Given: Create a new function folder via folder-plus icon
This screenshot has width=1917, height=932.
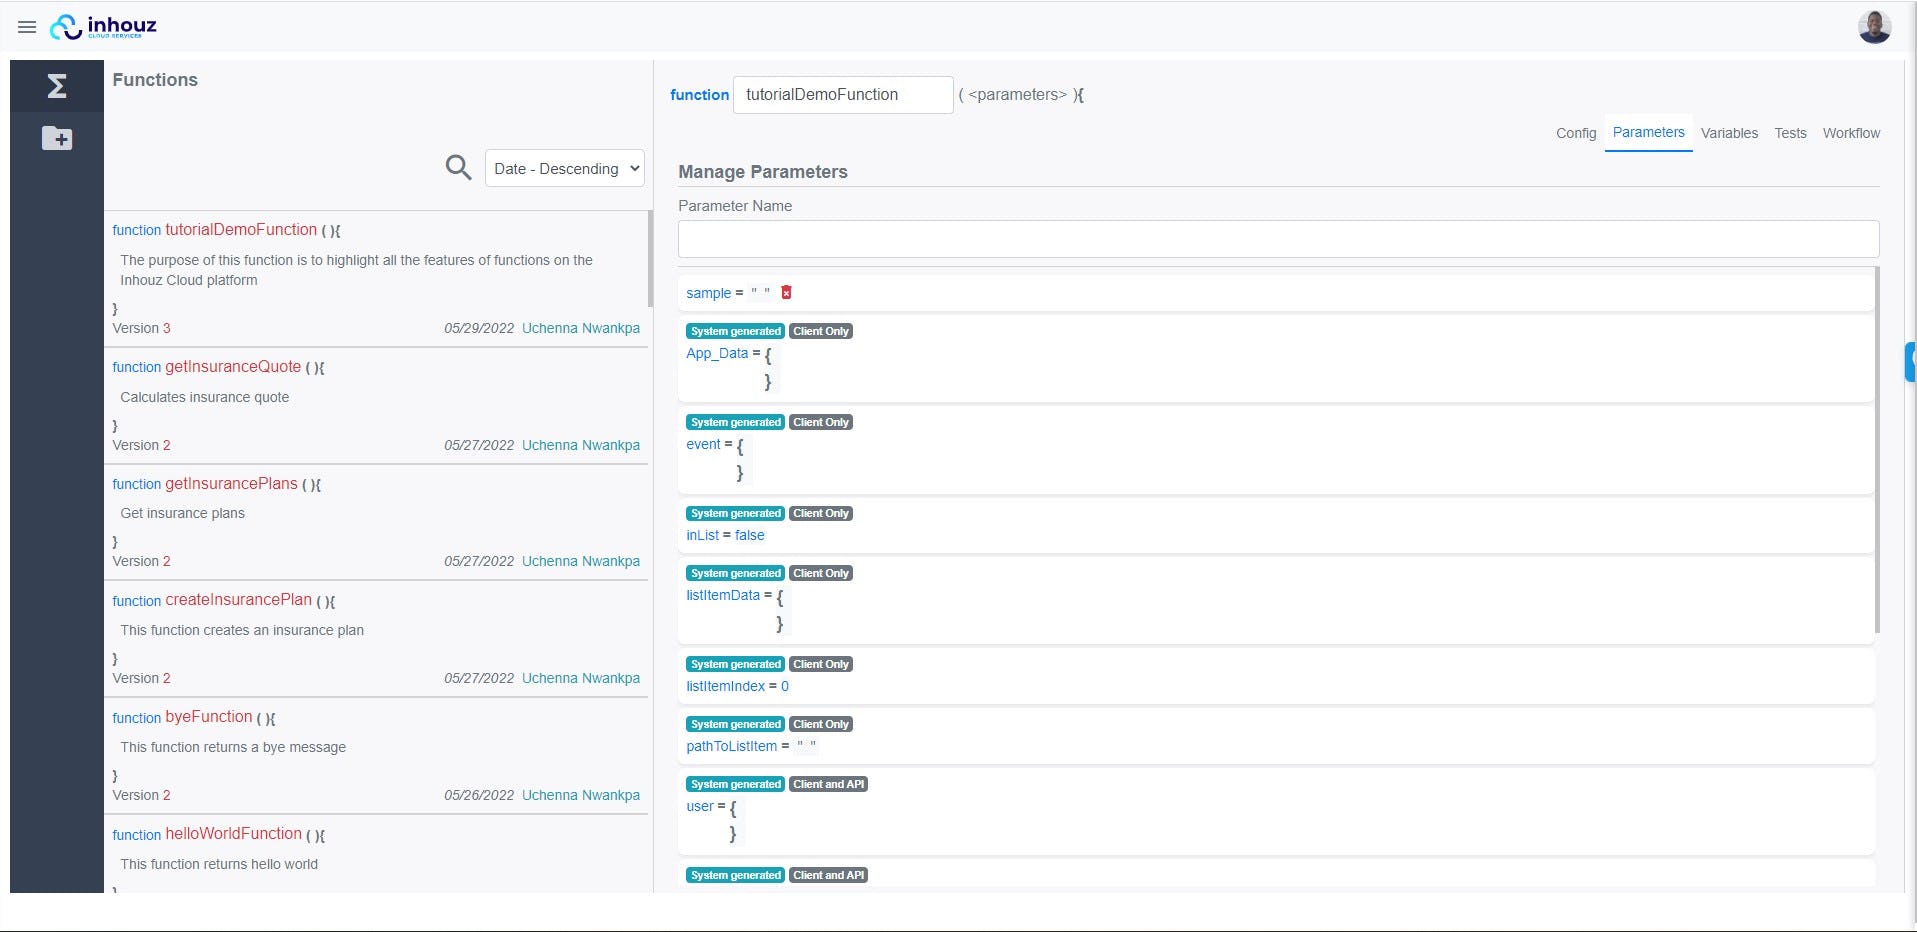Looking at the screenshot, I should [x=57, y=139].
